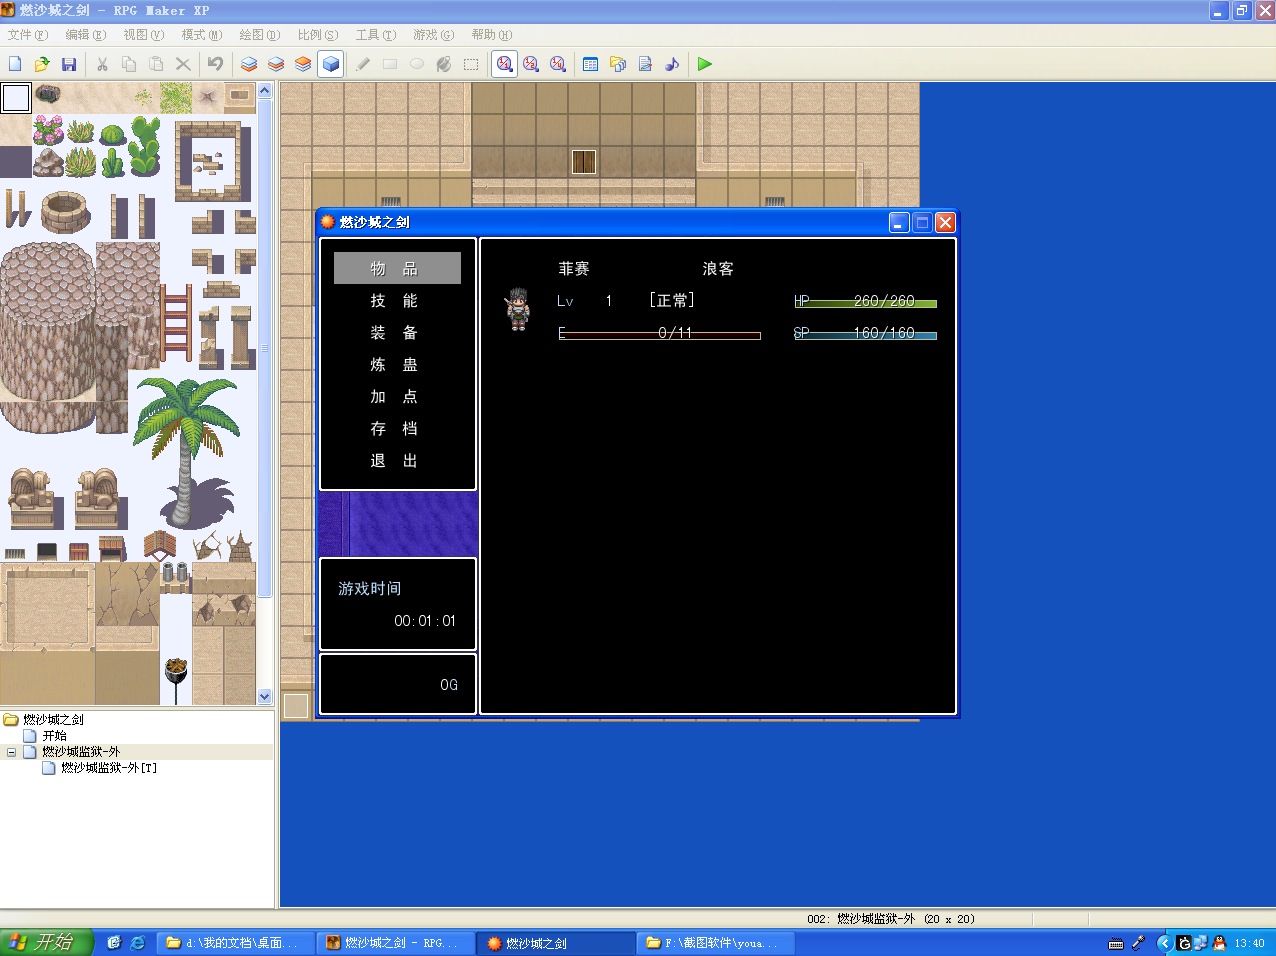Choose 存档 in the game menu
This screenshot has height=956, width=1276.
pyautogui.click(x=397, y=428)
